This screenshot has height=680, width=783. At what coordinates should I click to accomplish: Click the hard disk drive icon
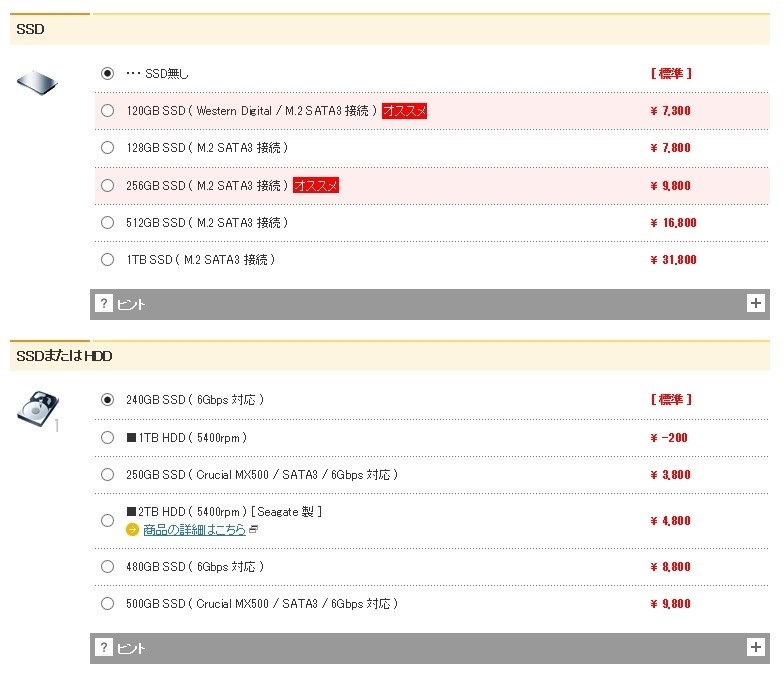[37, 408]
